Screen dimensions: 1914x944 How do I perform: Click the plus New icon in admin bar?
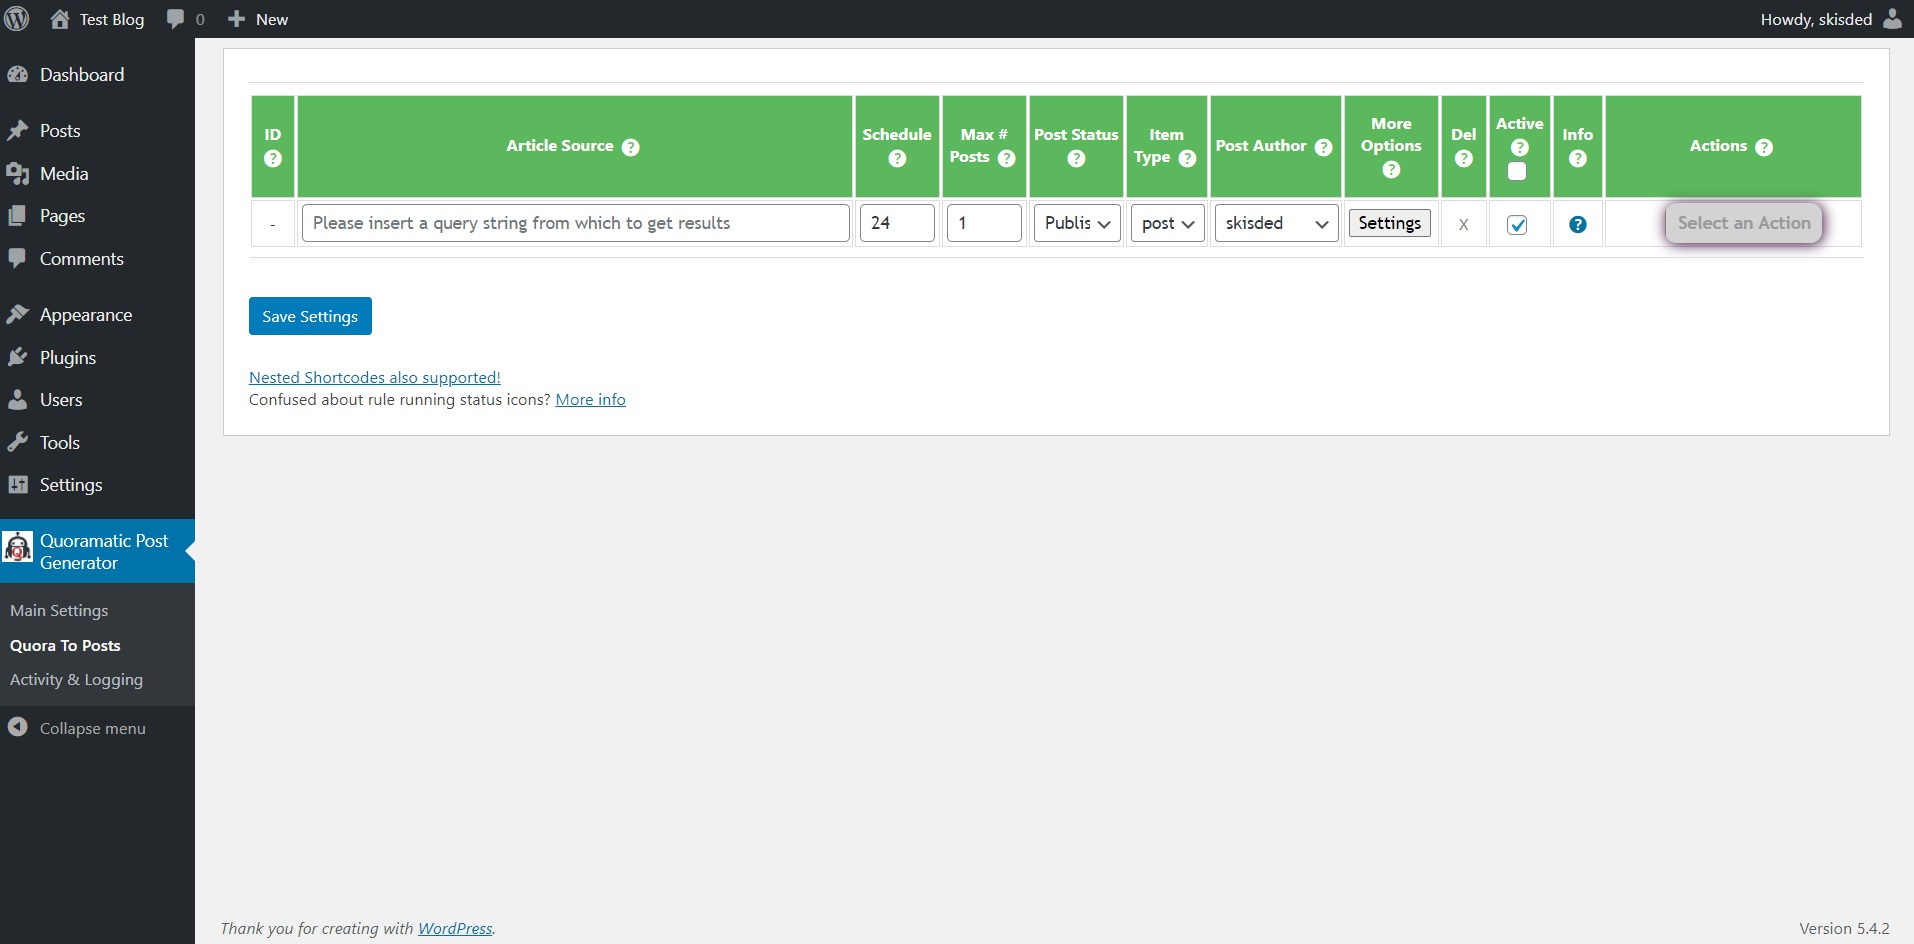[x=236, y=19]
